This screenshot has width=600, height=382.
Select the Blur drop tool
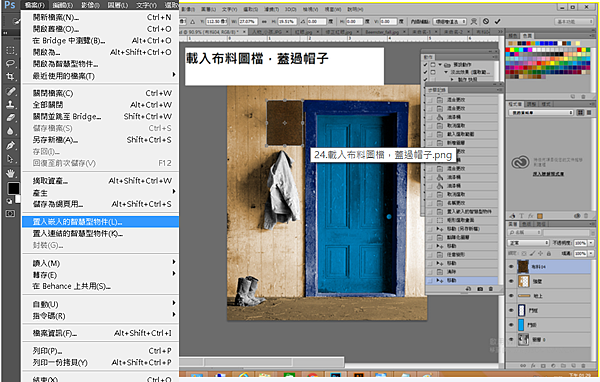[10, 131]
